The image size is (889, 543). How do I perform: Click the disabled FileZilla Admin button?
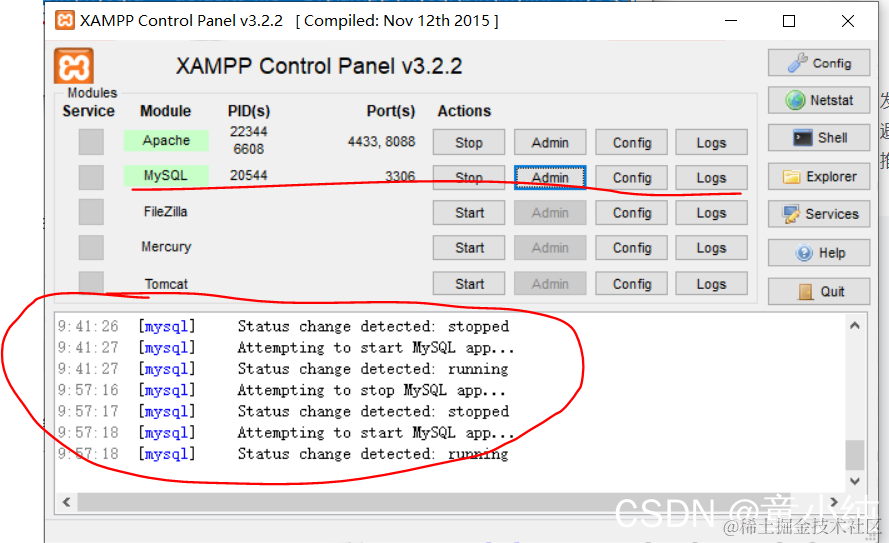click(x=550, y=213)
